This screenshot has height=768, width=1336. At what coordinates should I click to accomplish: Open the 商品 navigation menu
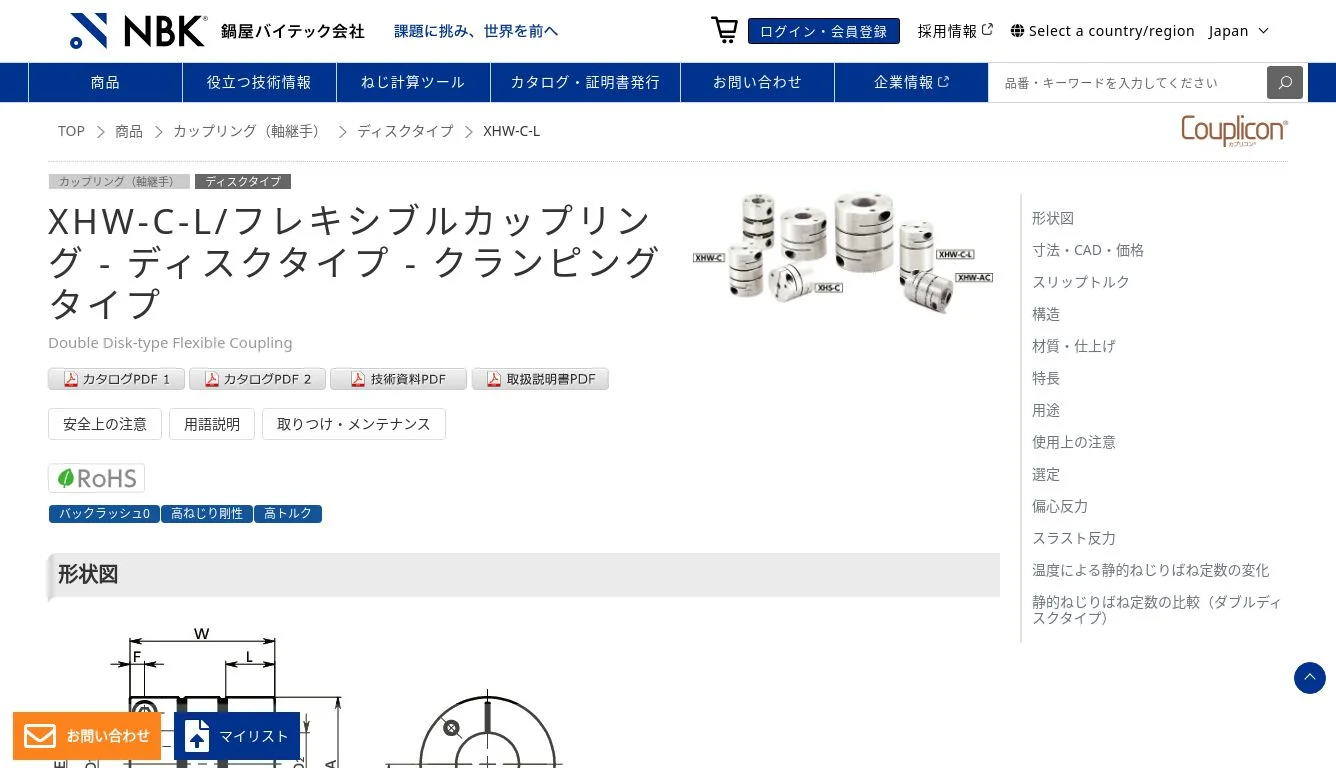[x=105, y=82]
